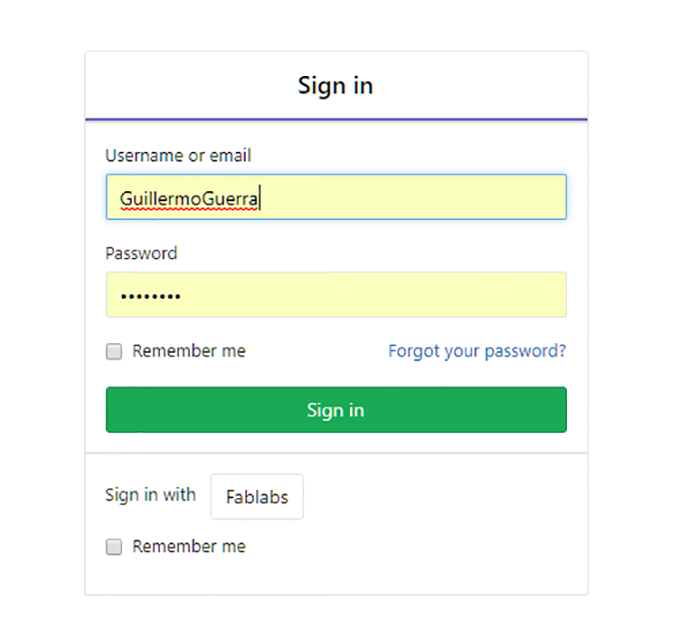
Task: Click the Username or email input field
Action: 336,197
